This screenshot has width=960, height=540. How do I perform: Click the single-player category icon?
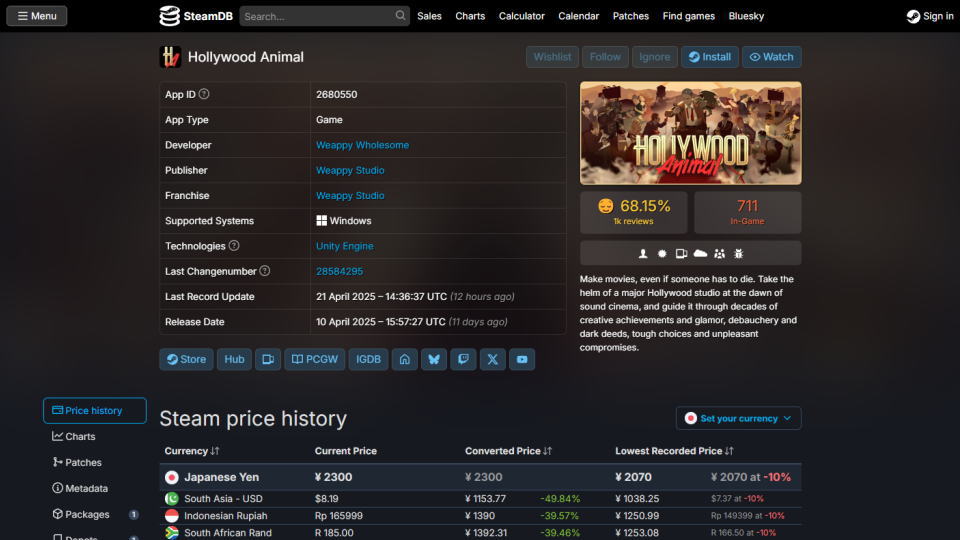[x=643, y=253]
